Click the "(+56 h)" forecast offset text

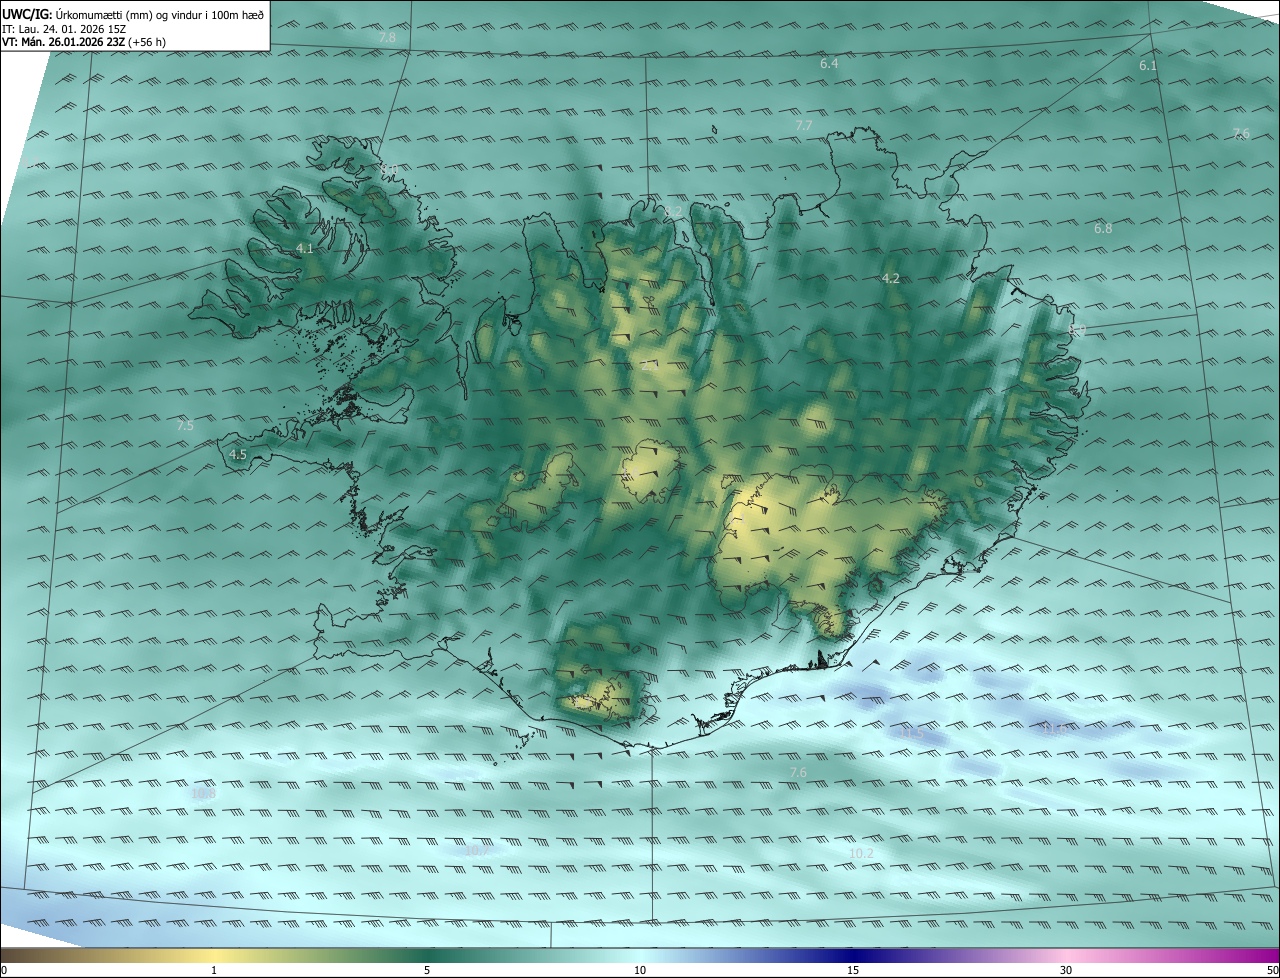147,42
